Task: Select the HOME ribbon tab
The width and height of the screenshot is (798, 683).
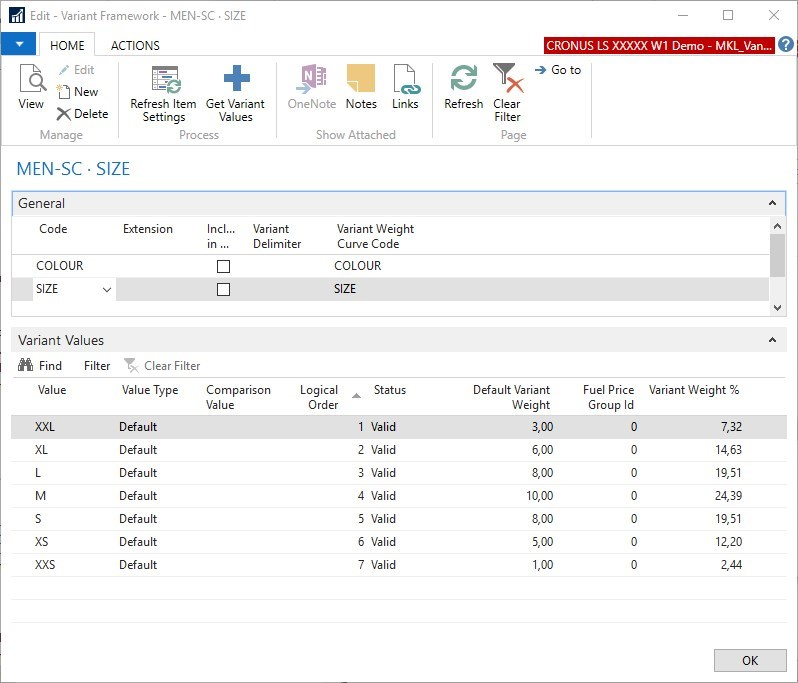Action: (67, 45)
